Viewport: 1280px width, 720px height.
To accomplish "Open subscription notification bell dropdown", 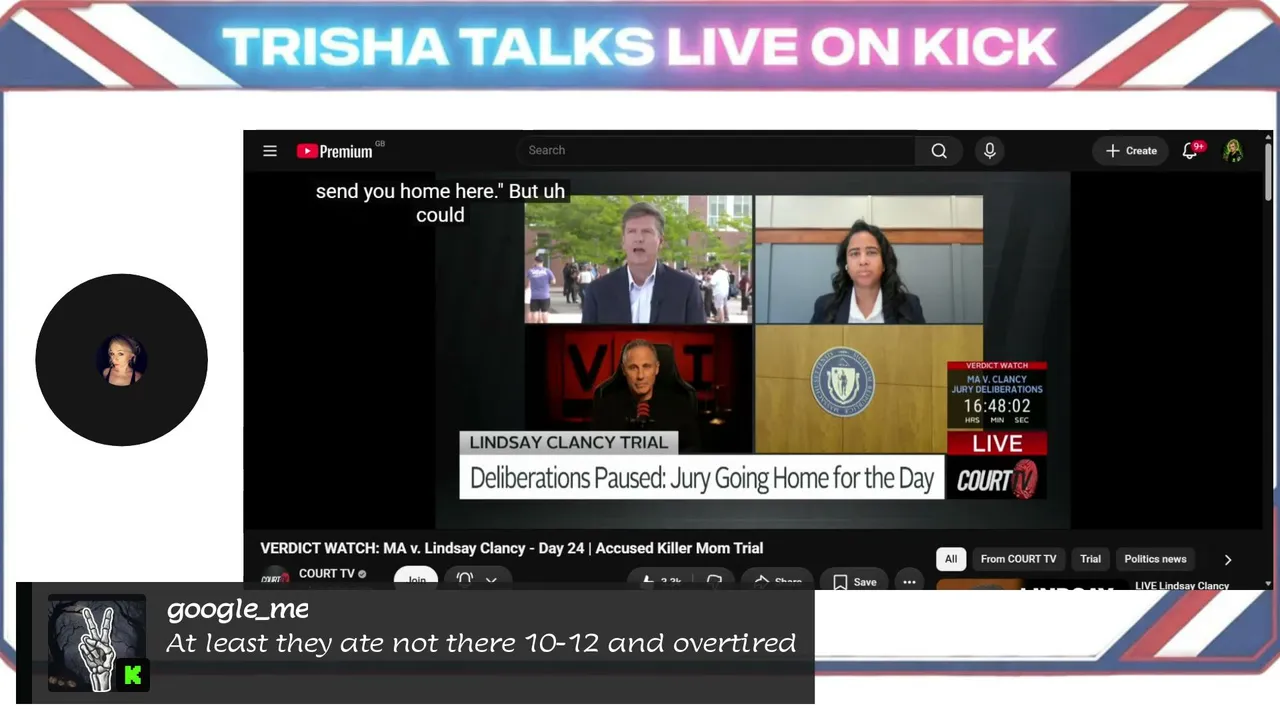I will 477,579.
